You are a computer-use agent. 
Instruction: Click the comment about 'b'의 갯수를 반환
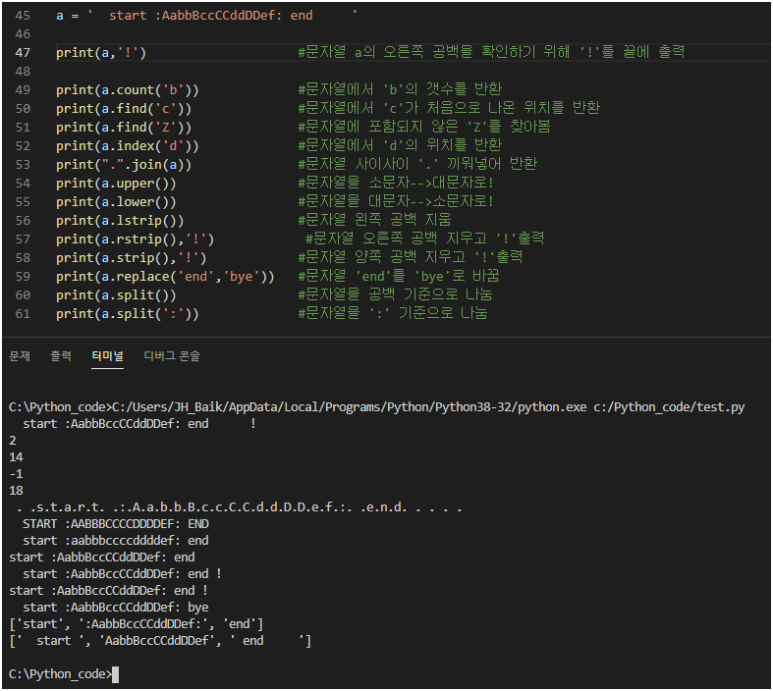pos(400,89)
